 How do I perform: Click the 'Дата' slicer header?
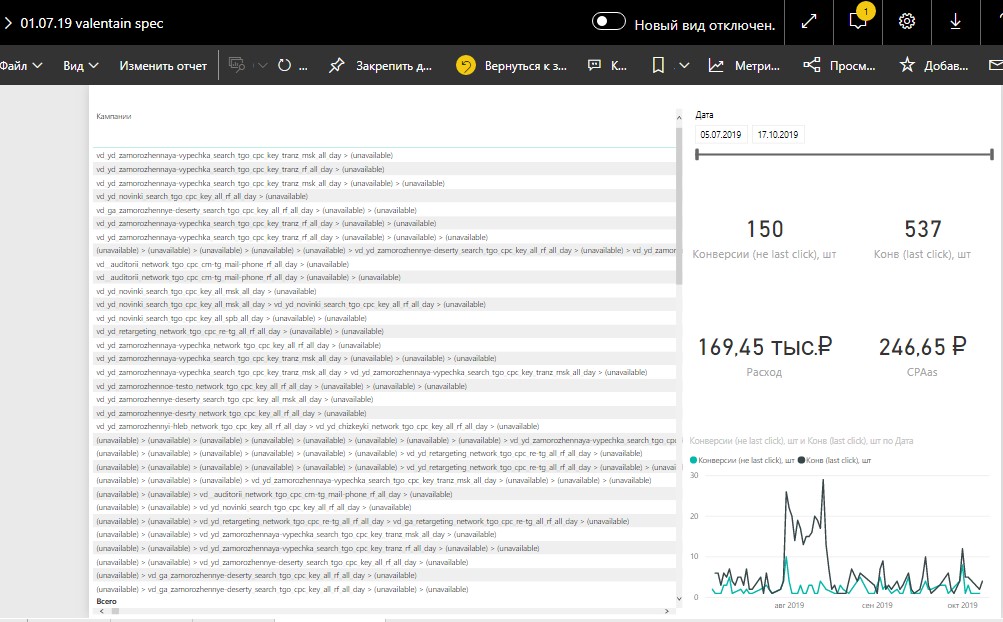pos(704,115)
